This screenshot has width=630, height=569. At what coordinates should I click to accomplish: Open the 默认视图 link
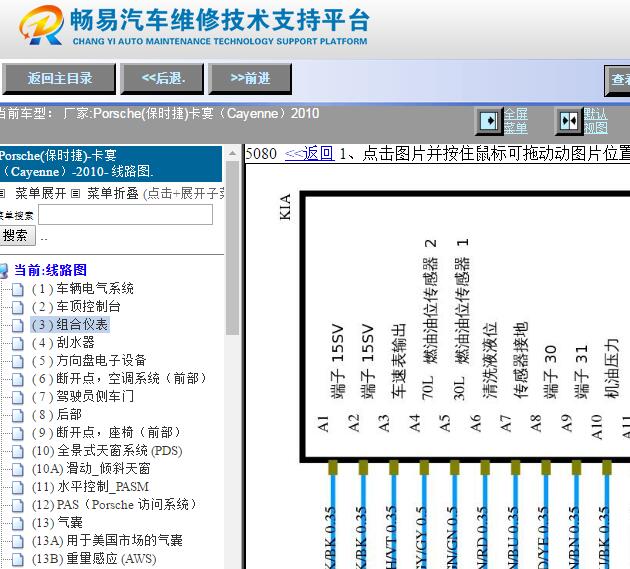[596, 121]
